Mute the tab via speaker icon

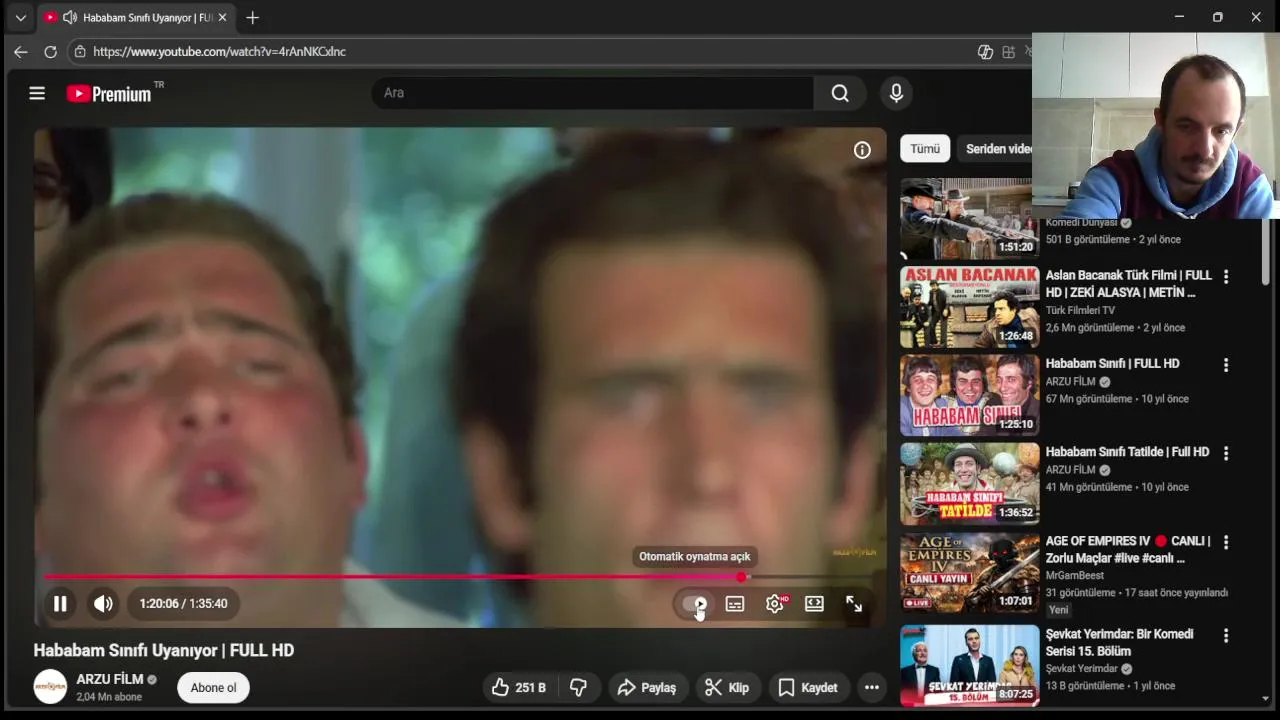click(x=69, y=18)
